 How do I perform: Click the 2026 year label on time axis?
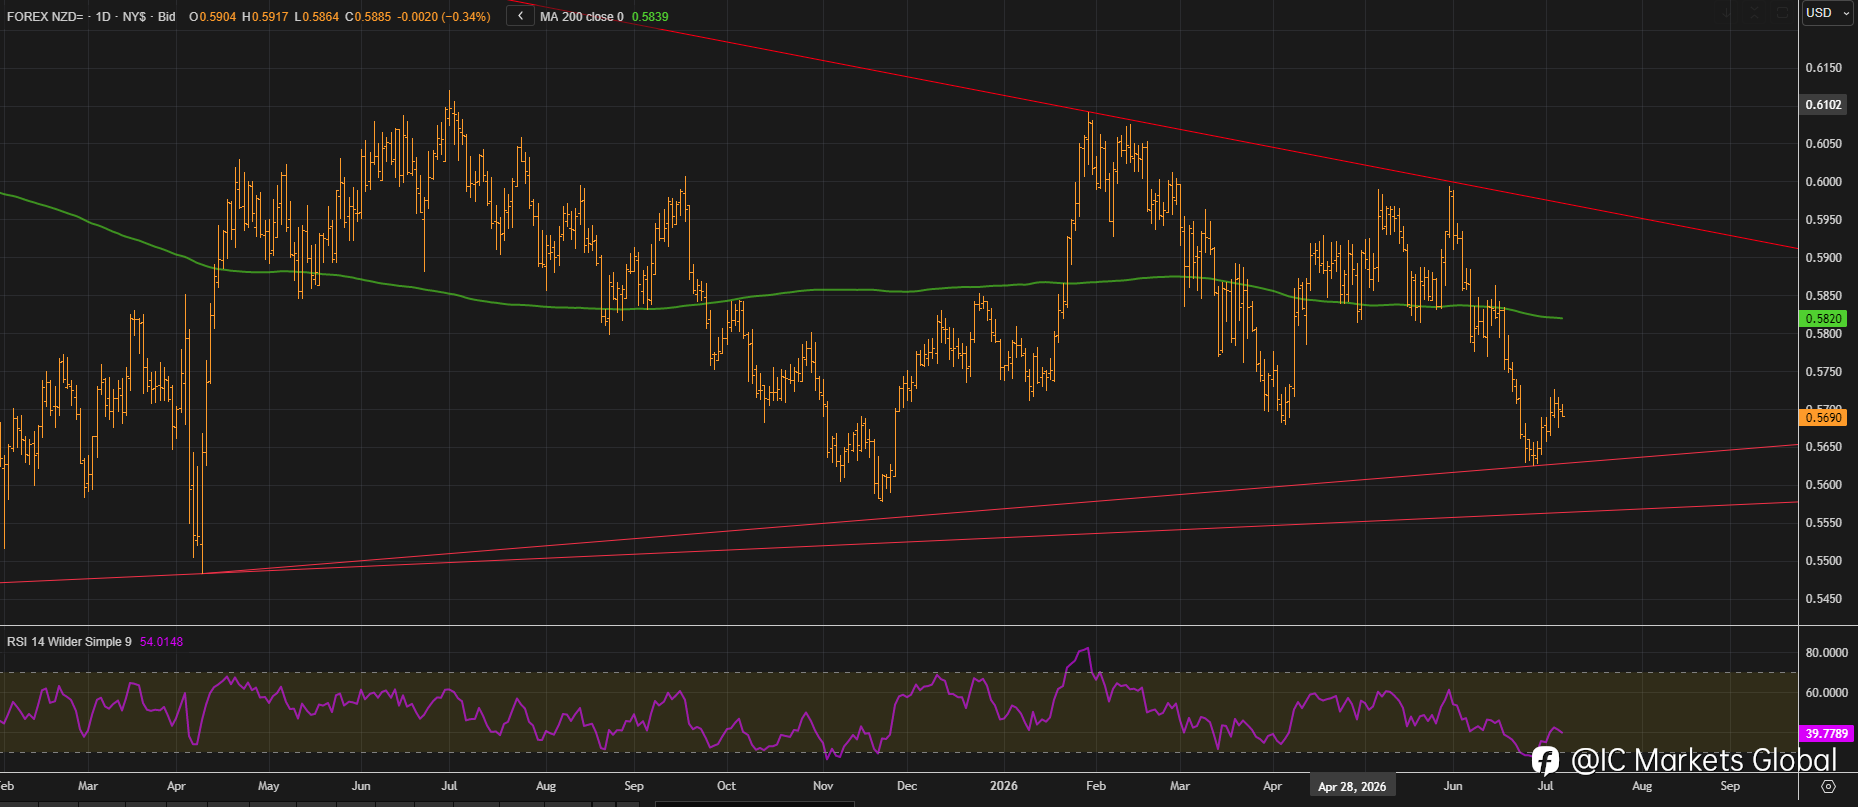tap(1003, 786)
